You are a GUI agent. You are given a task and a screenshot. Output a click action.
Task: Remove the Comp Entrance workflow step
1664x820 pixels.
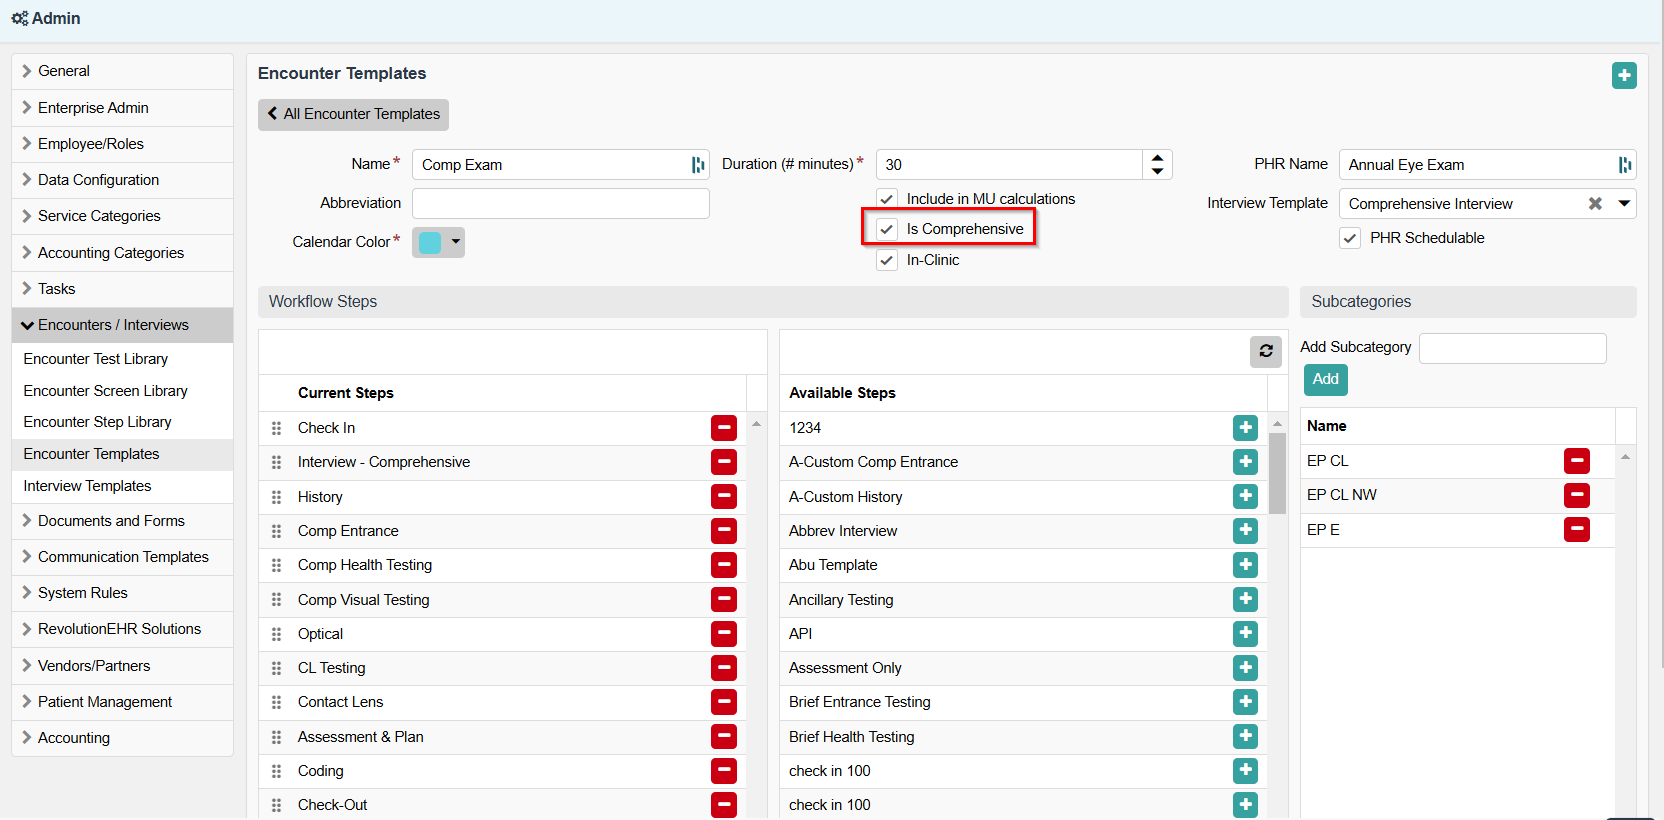724,531
